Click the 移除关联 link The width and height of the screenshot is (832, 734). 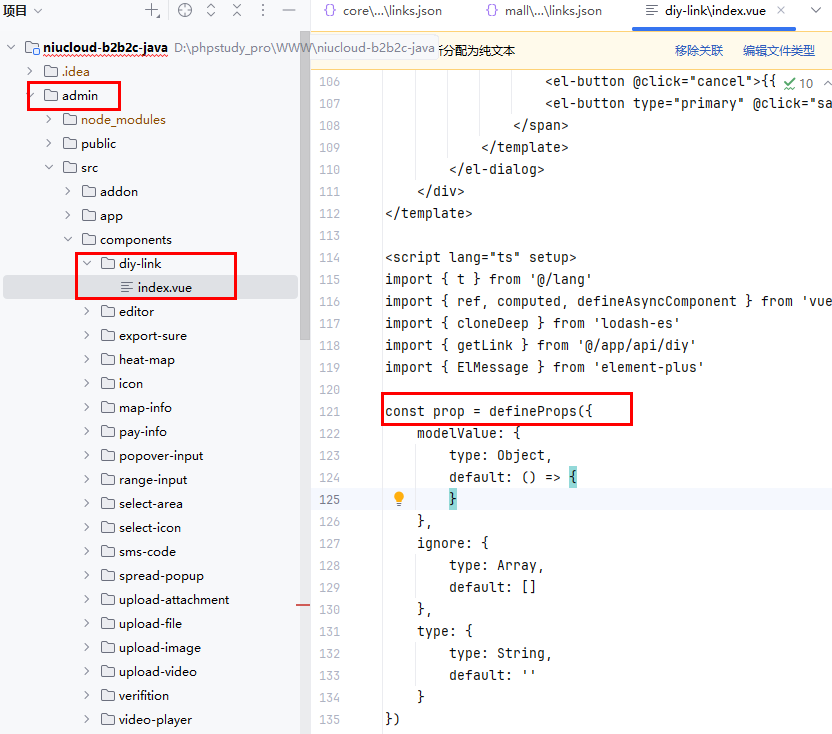click(x=699, y=51)
